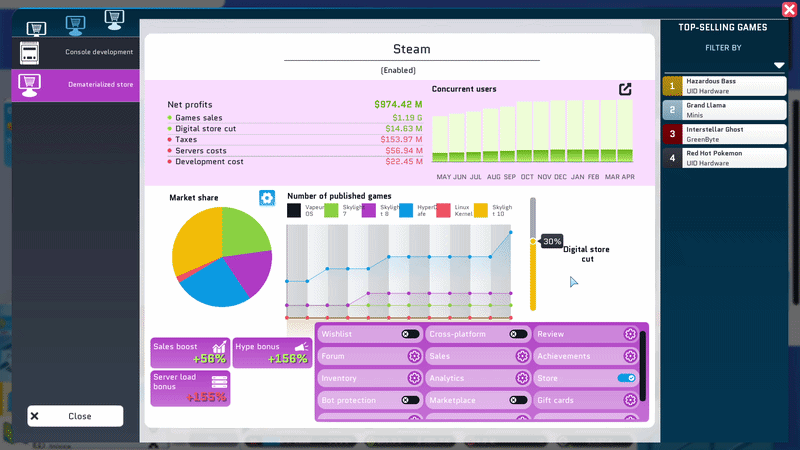The height and width of the screenshot is (450, 800).
Task: Click the Market share pie chart
Action: pos(222,257)
